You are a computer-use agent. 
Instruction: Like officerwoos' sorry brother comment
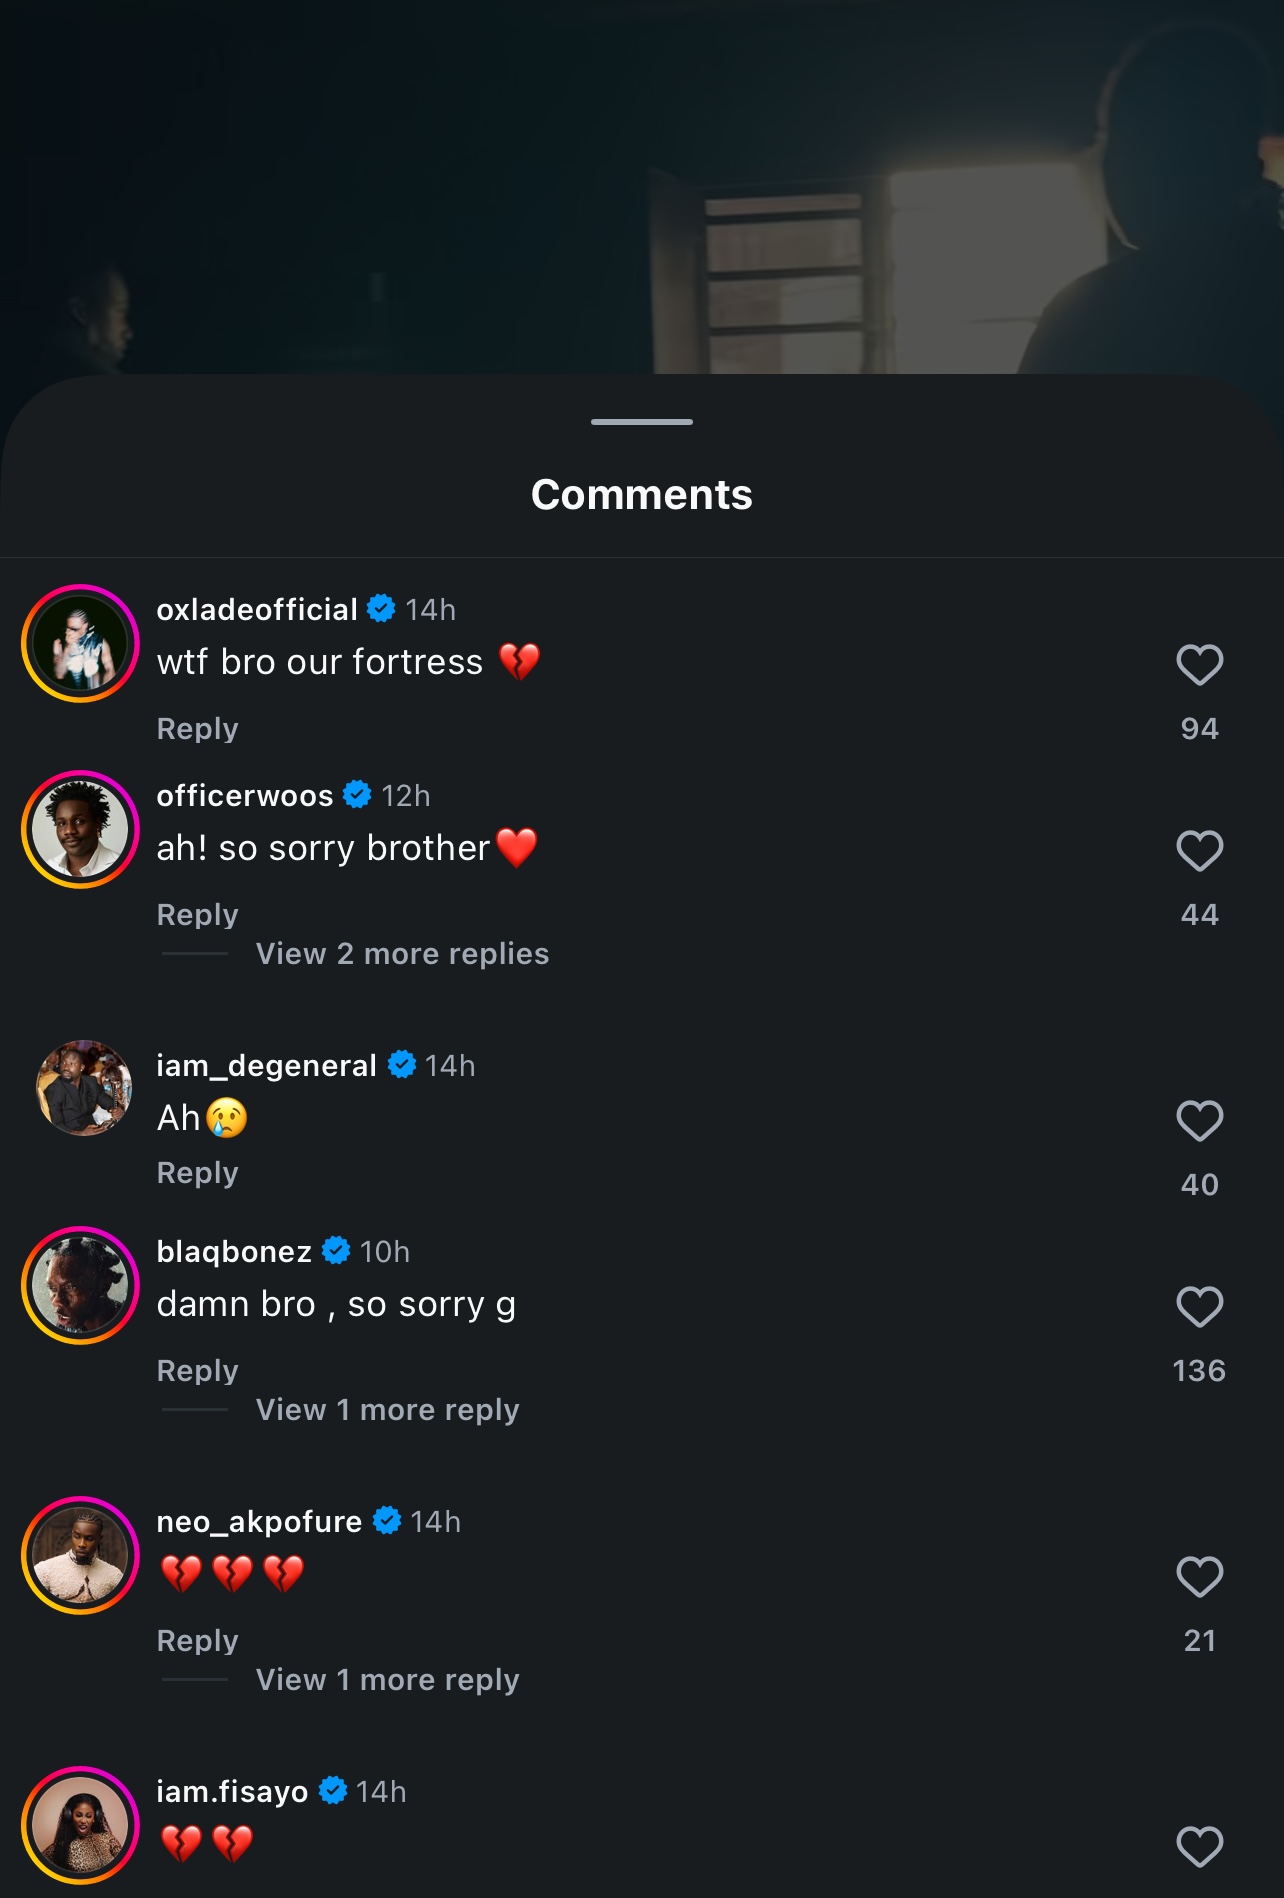(x=1199, y=851)
